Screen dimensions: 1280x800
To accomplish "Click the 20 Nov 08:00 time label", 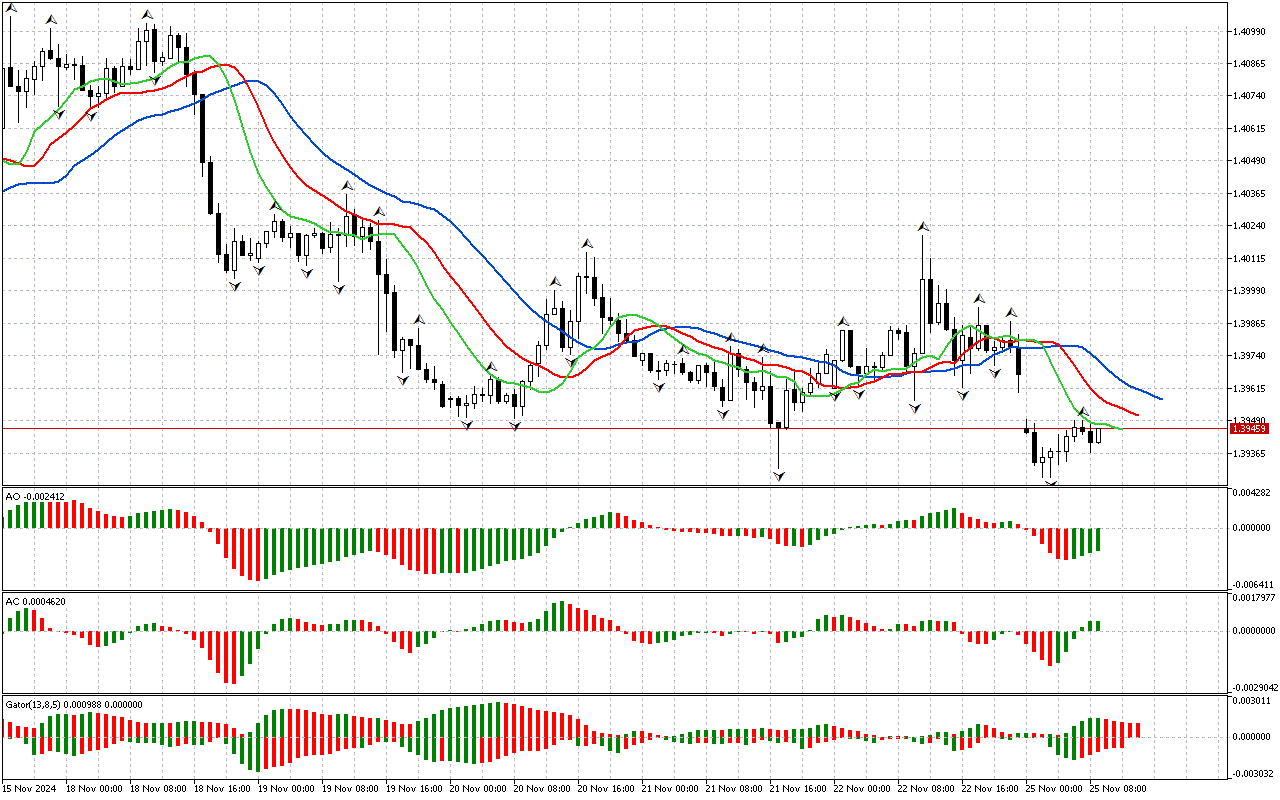I will click(x=543, y=789).
